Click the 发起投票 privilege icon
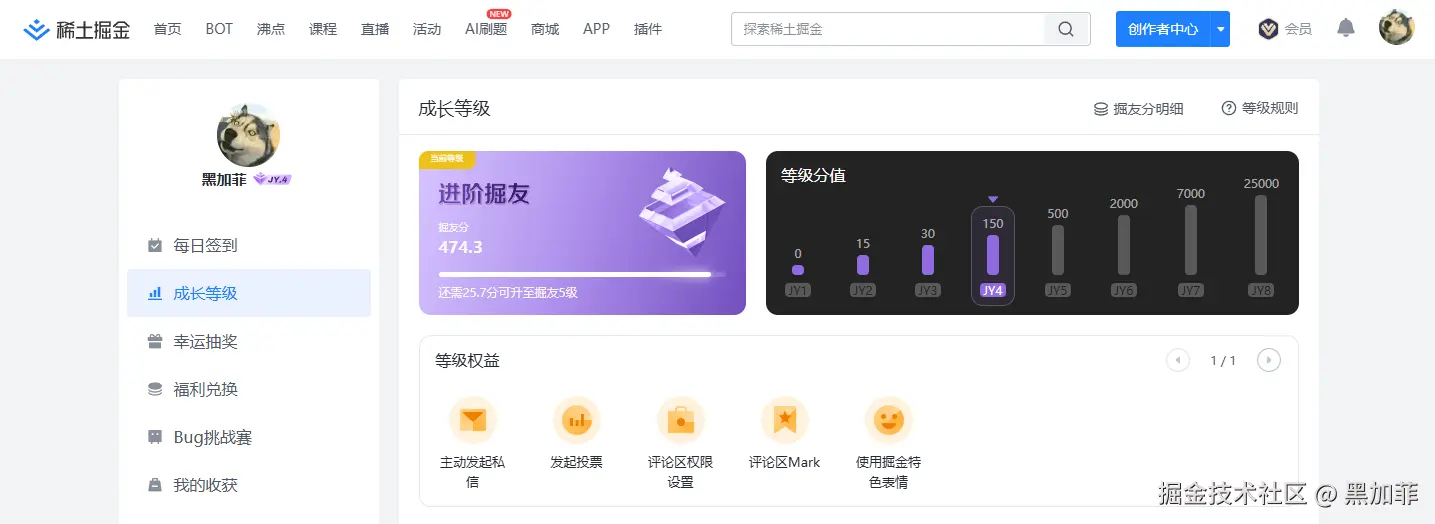Image resolution: width=1435 pixels, height=524 pixels. coord(576,421)
